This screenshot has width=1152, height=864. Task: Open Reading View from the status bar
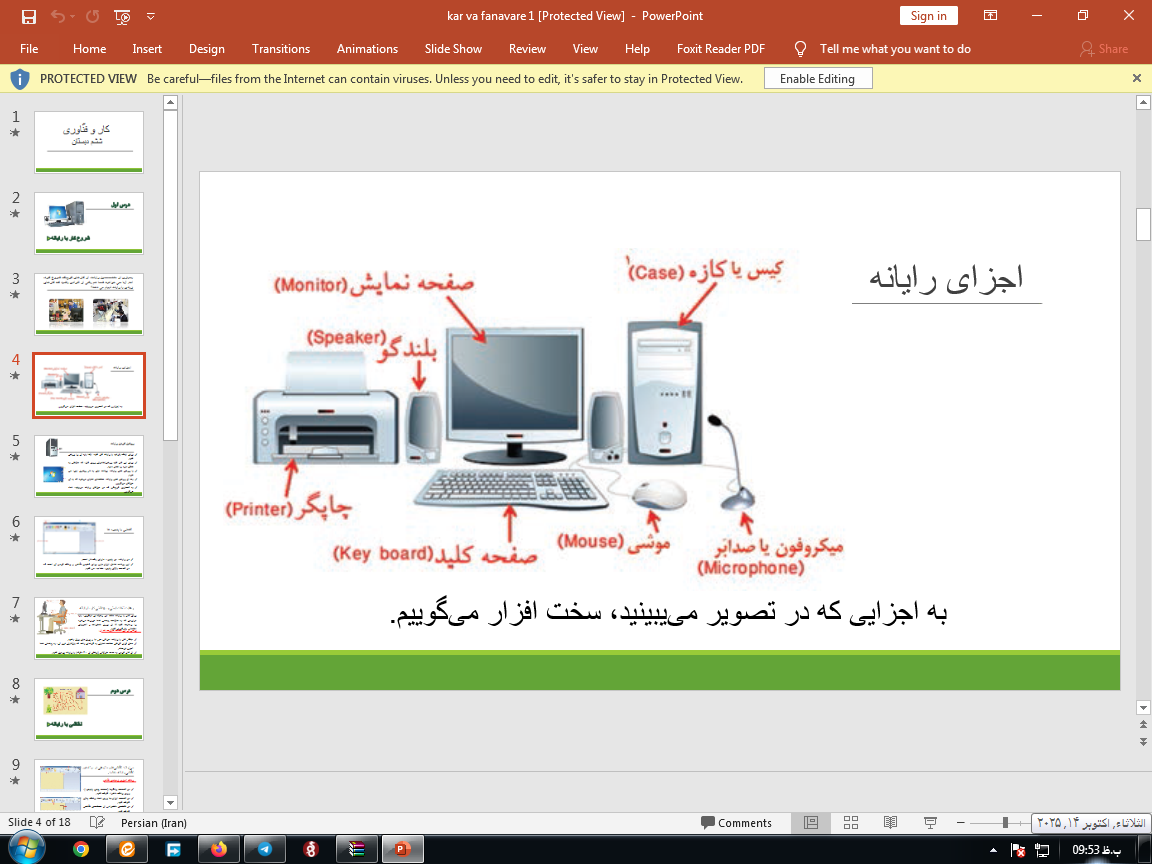[890, 822]
